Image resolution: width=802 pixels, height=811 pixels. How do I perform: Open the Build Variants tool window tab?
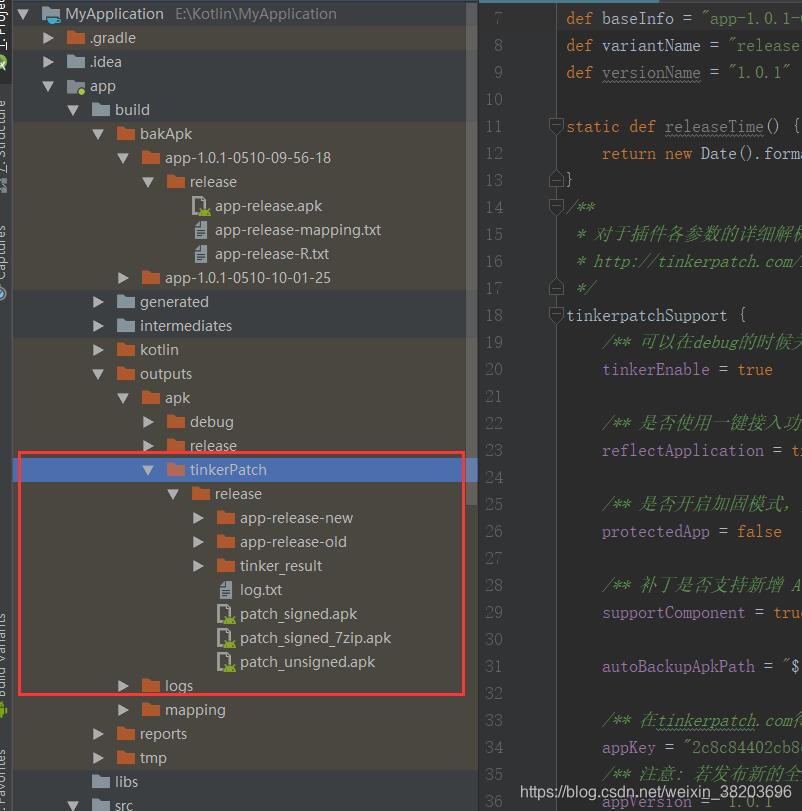(4, 665)
